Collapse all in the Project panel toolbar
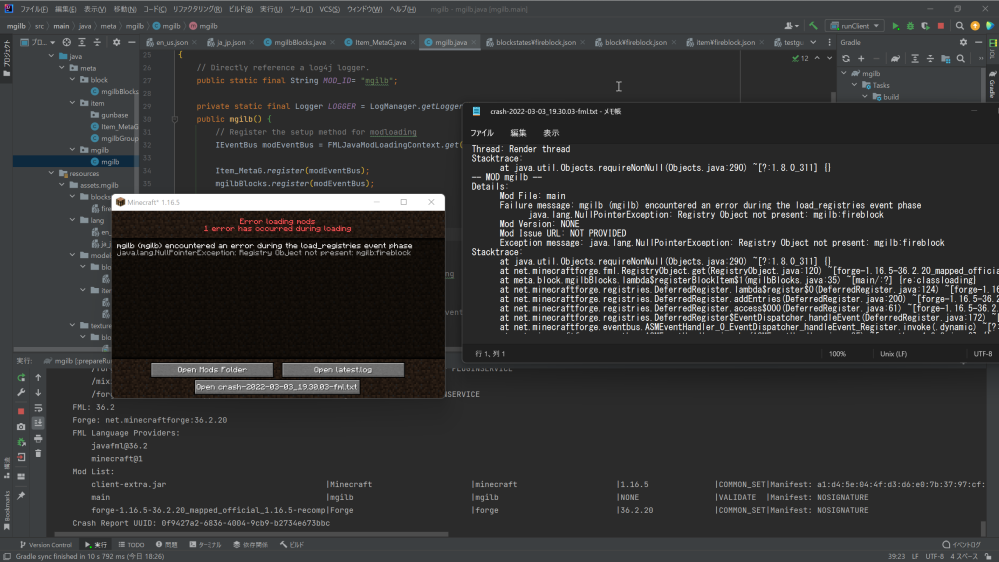The height and width of the screenshot is (562, 999). tap(97, 42)
